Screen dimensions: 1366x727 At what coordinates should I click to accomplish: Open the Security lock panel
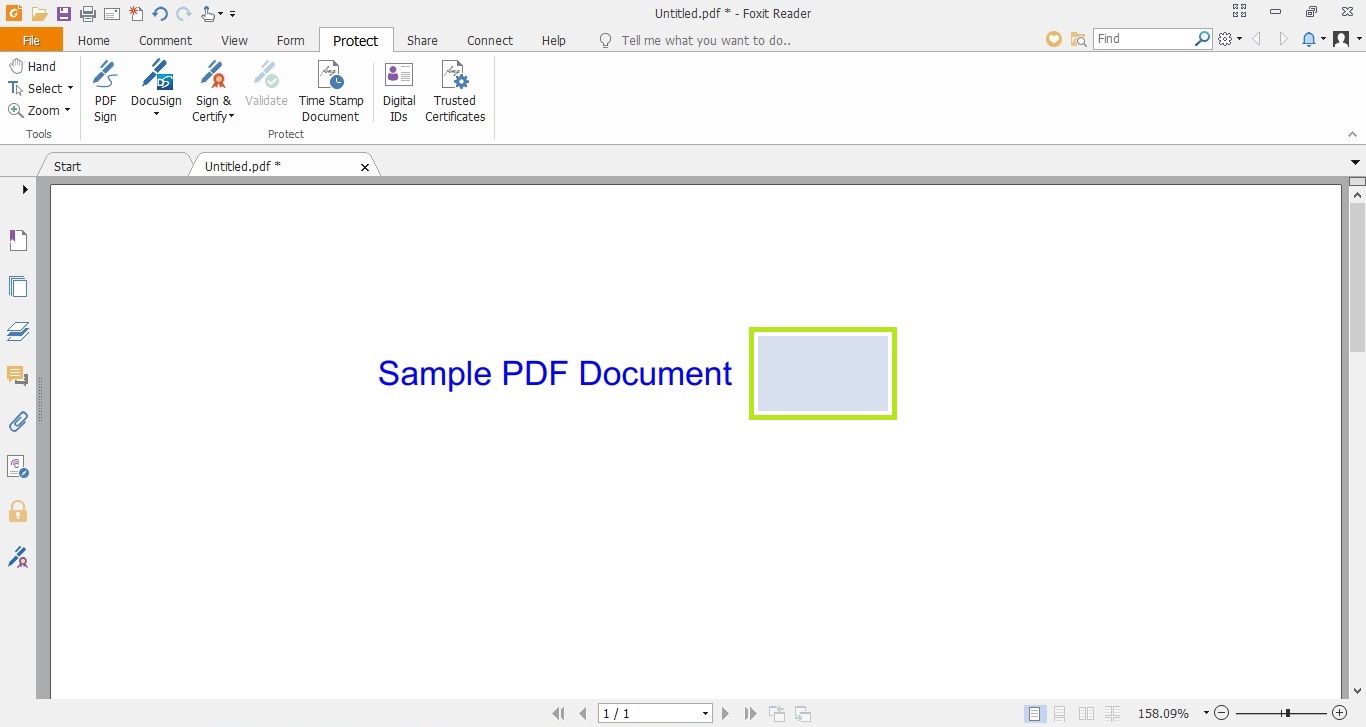pyautogui.click(x=18, y=512)
